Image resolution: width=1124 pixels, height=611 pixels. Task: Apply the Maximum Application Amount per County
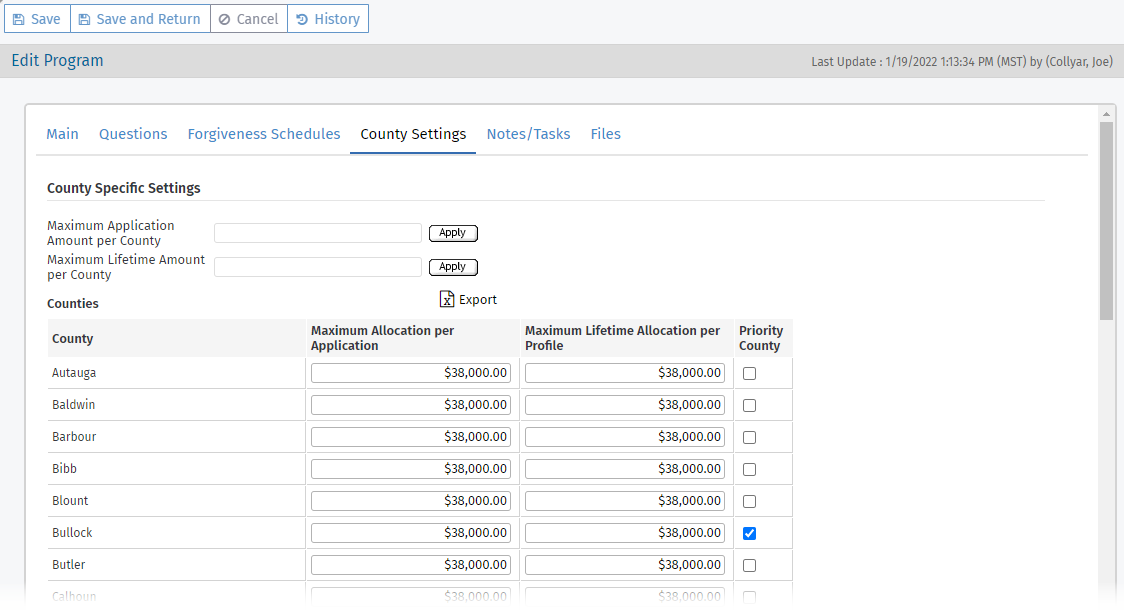(x=453, y=233)
